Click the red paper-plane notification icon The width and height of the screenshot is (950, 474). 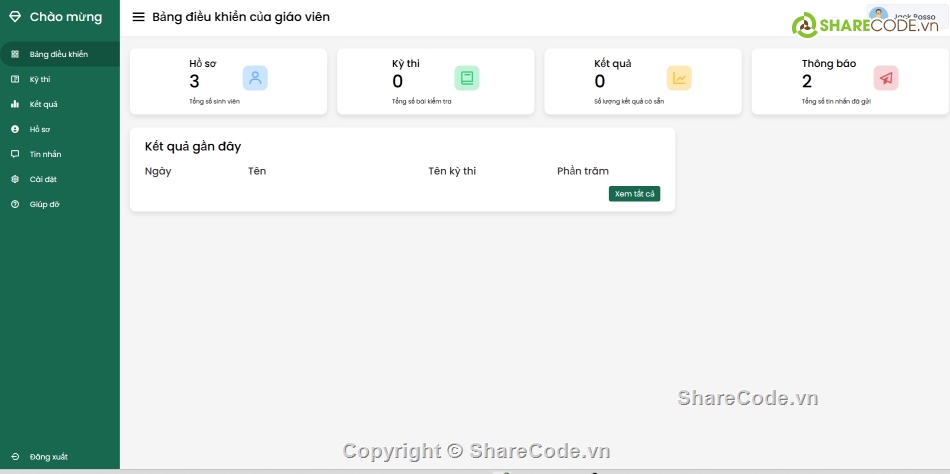(886, 78)
